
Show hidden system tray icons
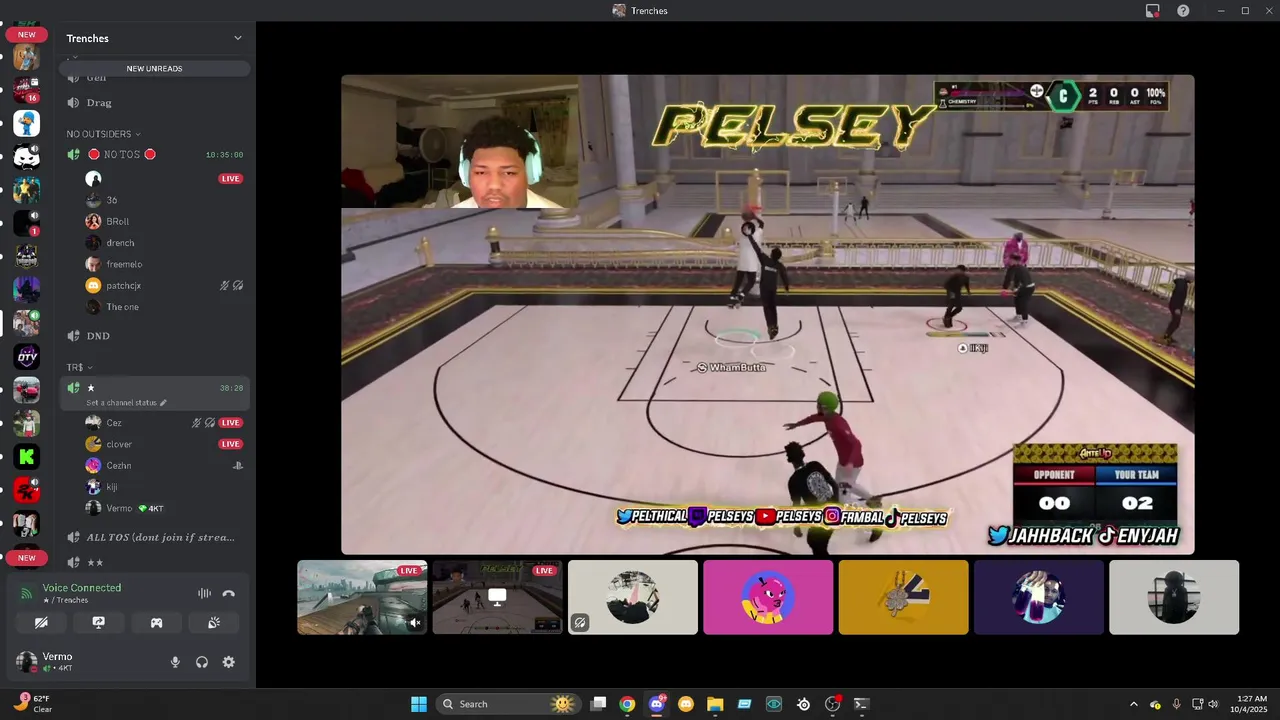1133,704
